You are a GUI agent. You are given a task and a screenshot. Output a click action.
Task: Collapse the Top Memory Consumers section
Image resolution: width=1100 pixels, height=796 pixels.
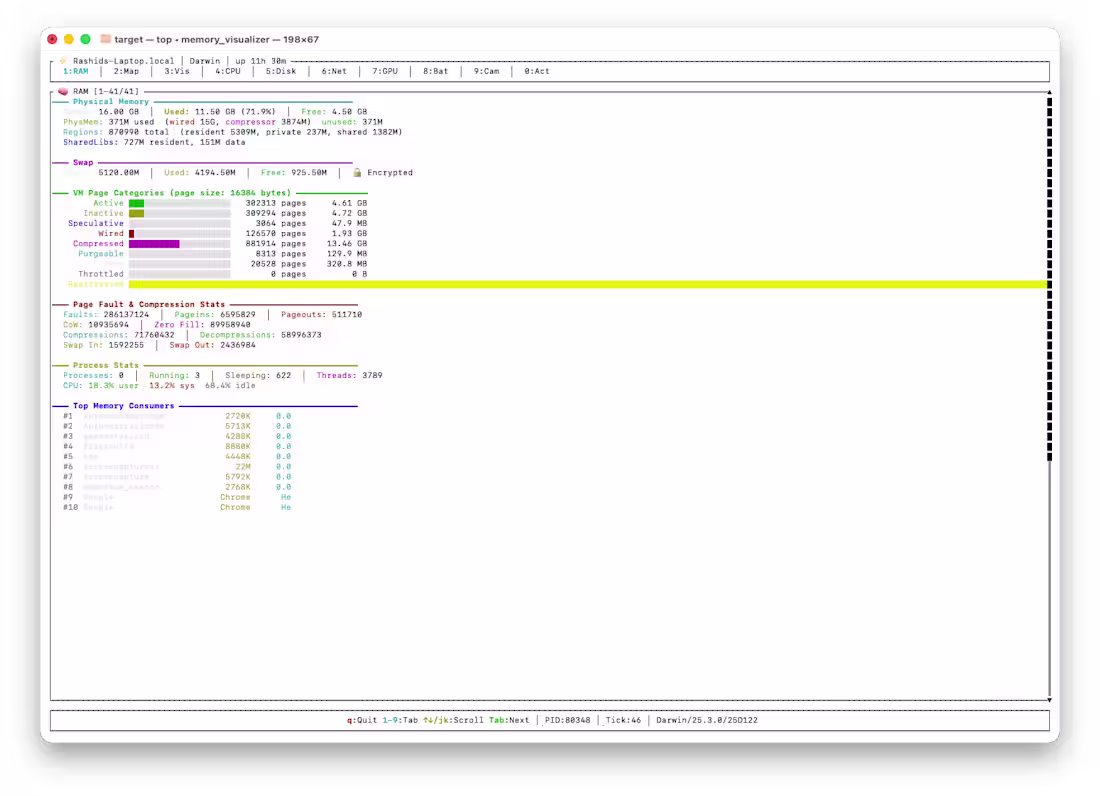tap(121, 405)
